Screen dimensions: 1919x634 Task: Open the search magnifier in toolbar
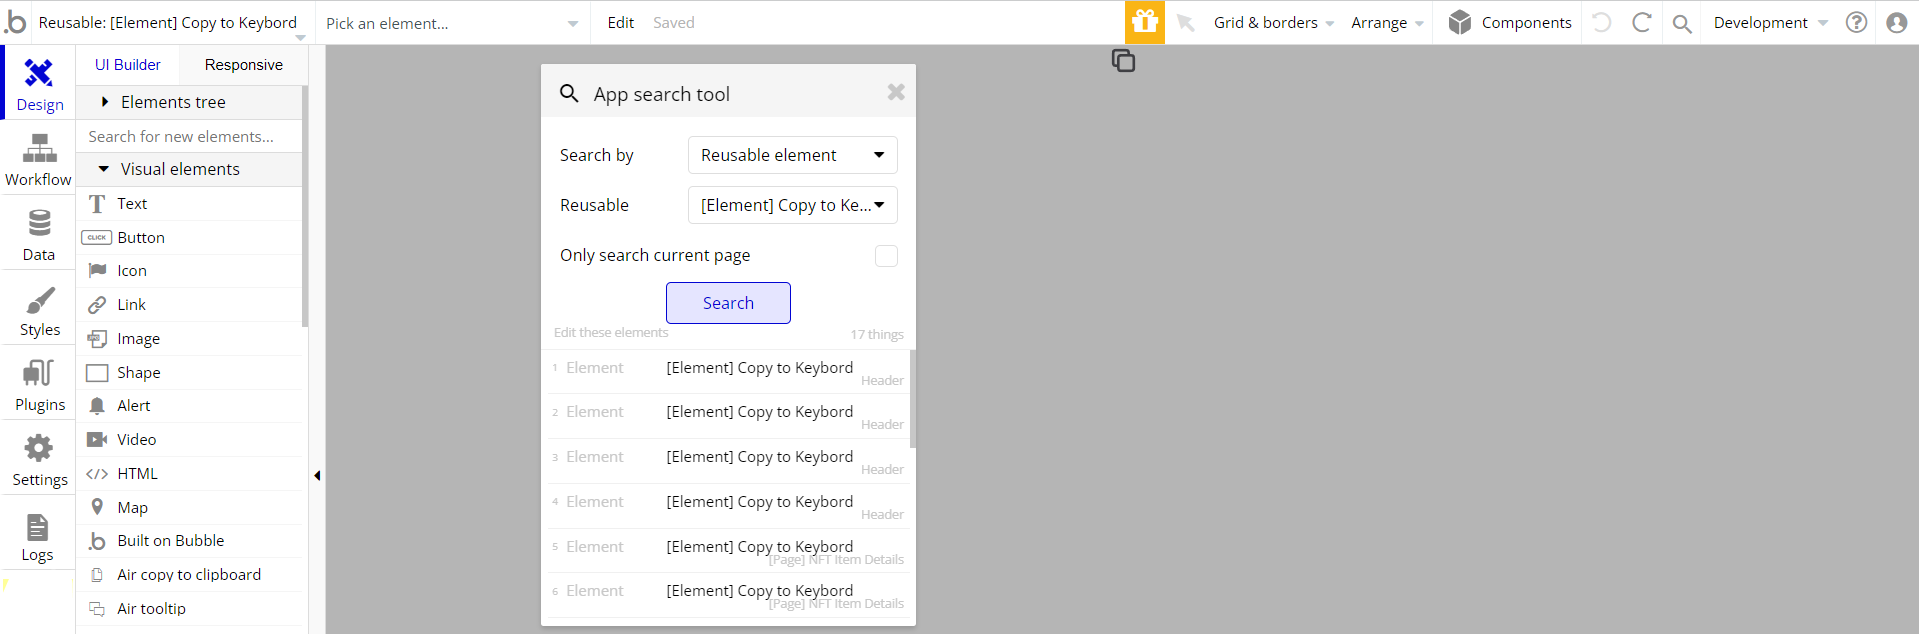point(1682,23)
